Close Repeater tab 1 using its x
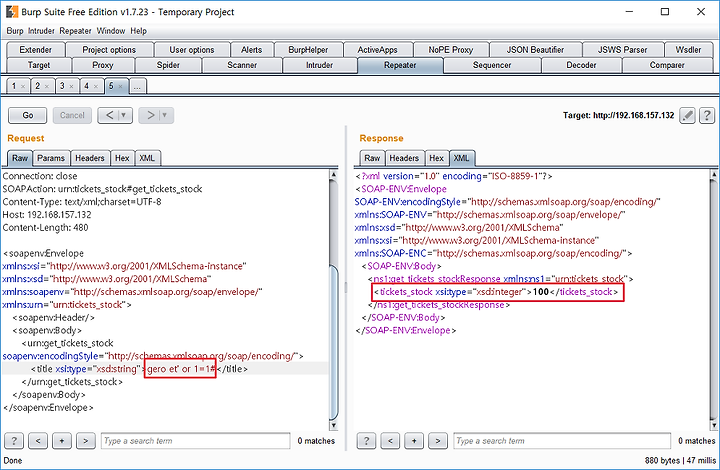 (23, 86)
